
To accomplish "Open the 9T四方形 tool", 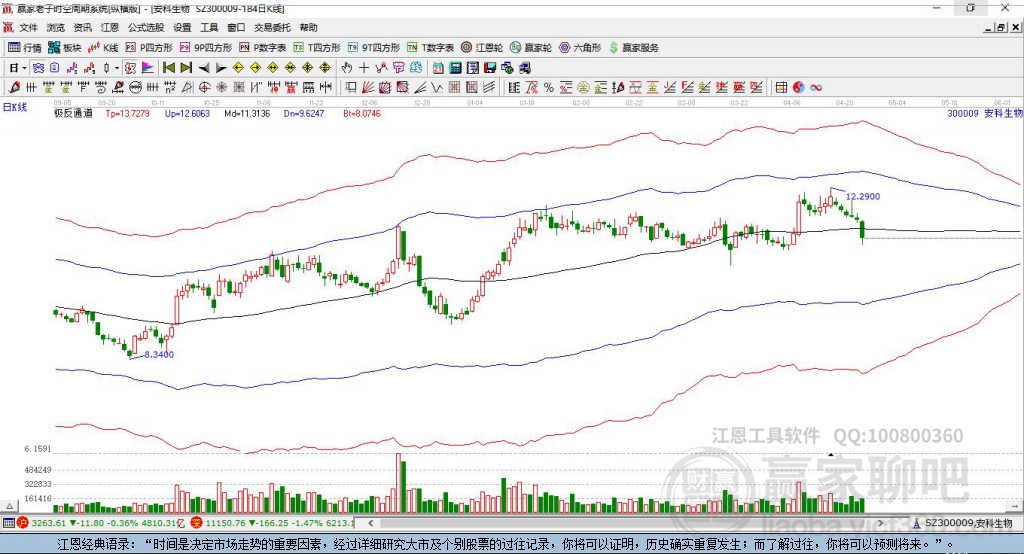I will pos(374,48).
